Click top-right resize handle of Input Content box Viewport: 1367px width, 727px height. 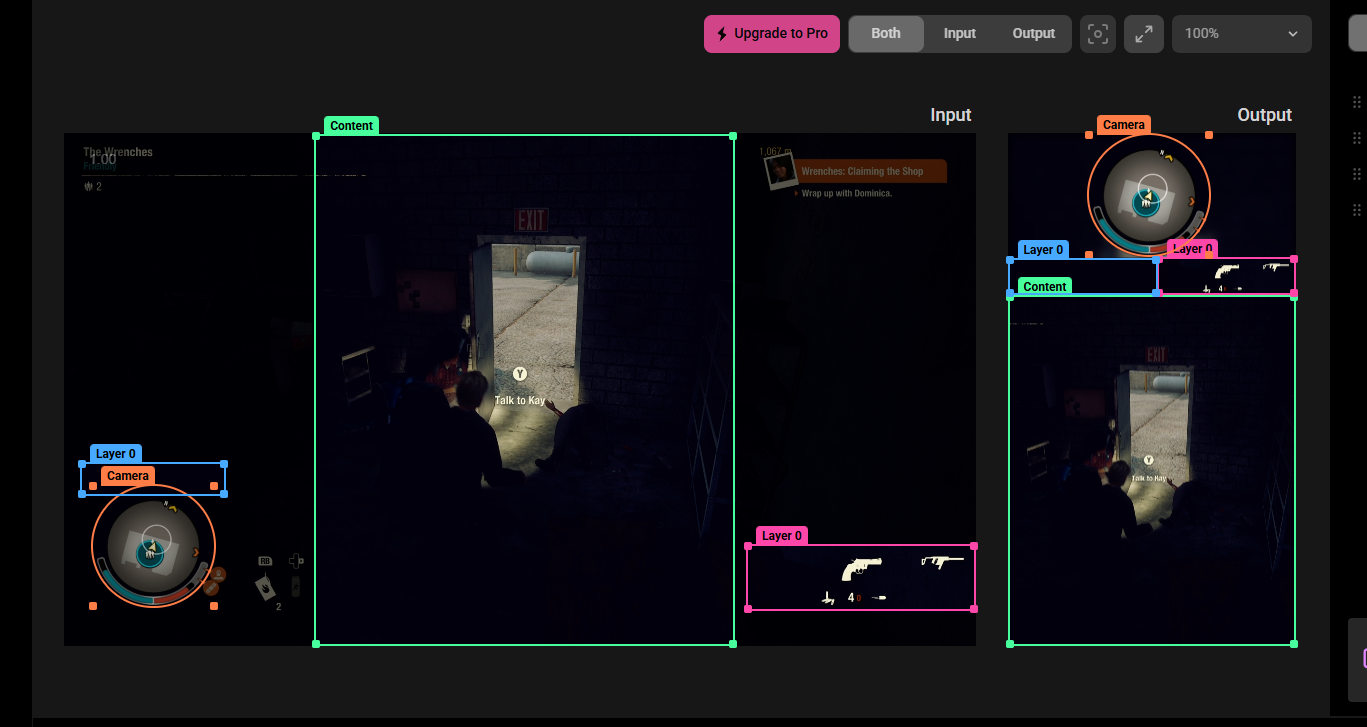[x=733, y=136]
